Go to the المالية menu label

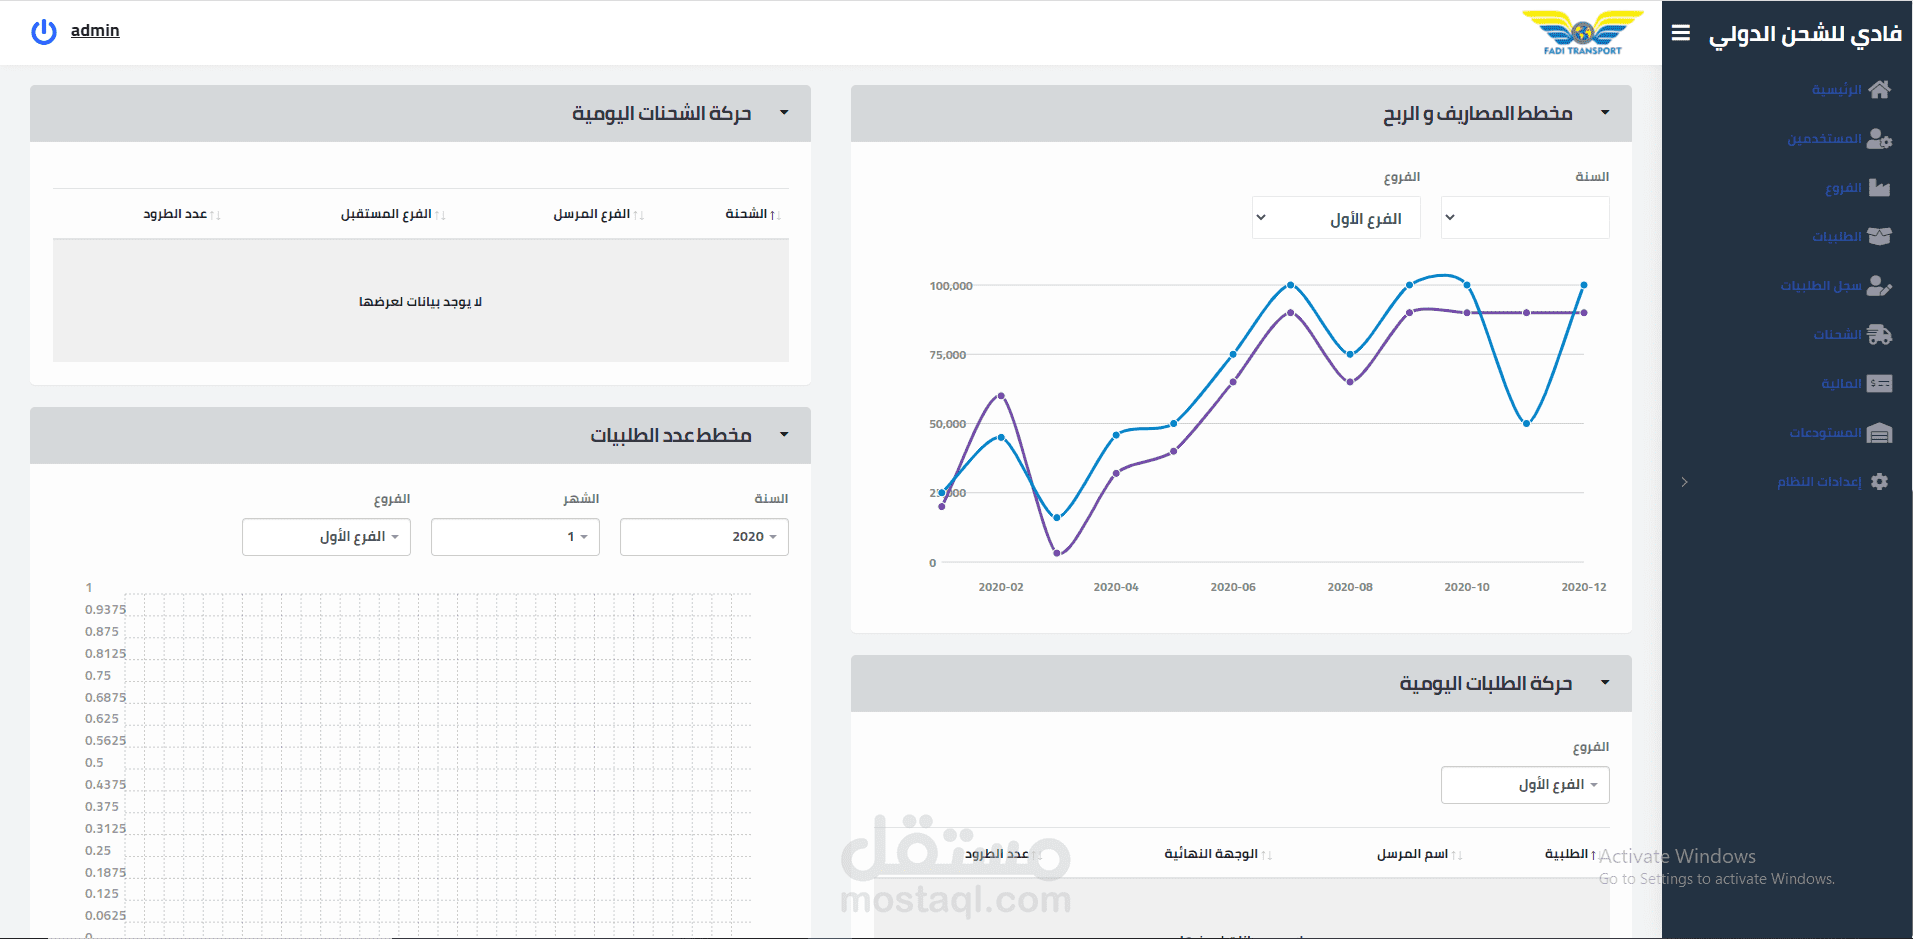1841,384
